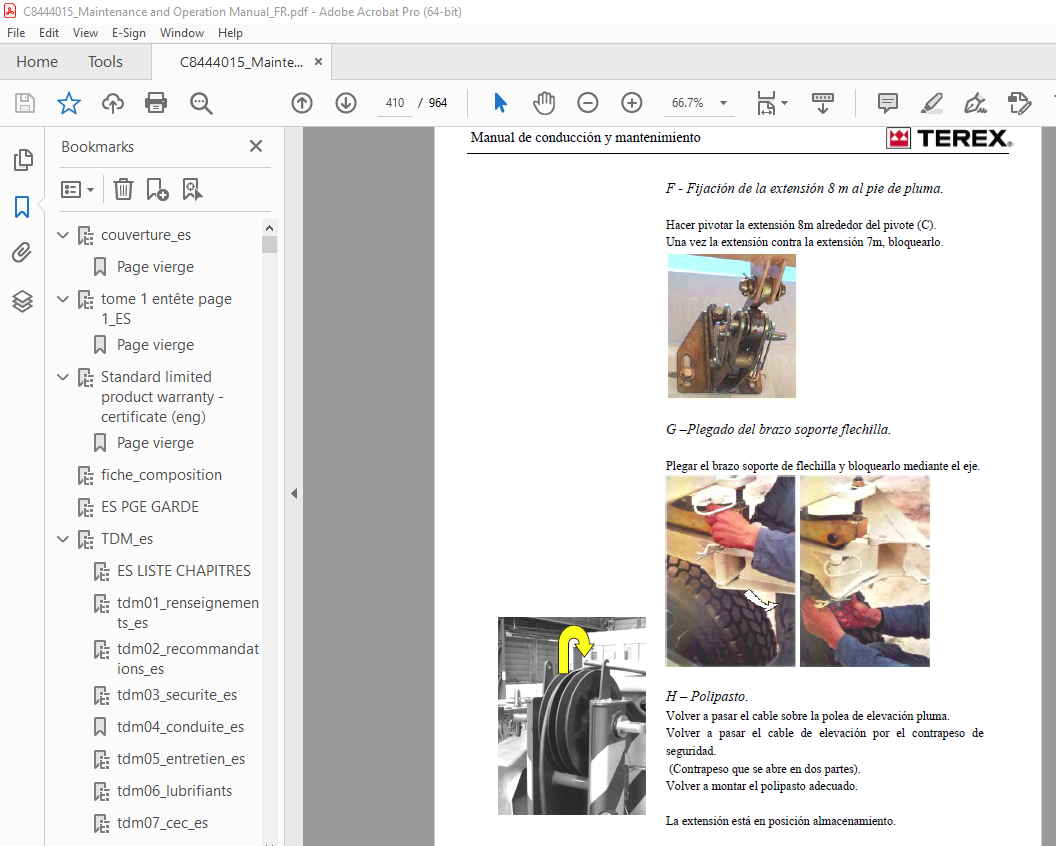The height and width of the screenshot is (846, 1056).
Task: Open the fit page options tool
Action: coord(766,103)
